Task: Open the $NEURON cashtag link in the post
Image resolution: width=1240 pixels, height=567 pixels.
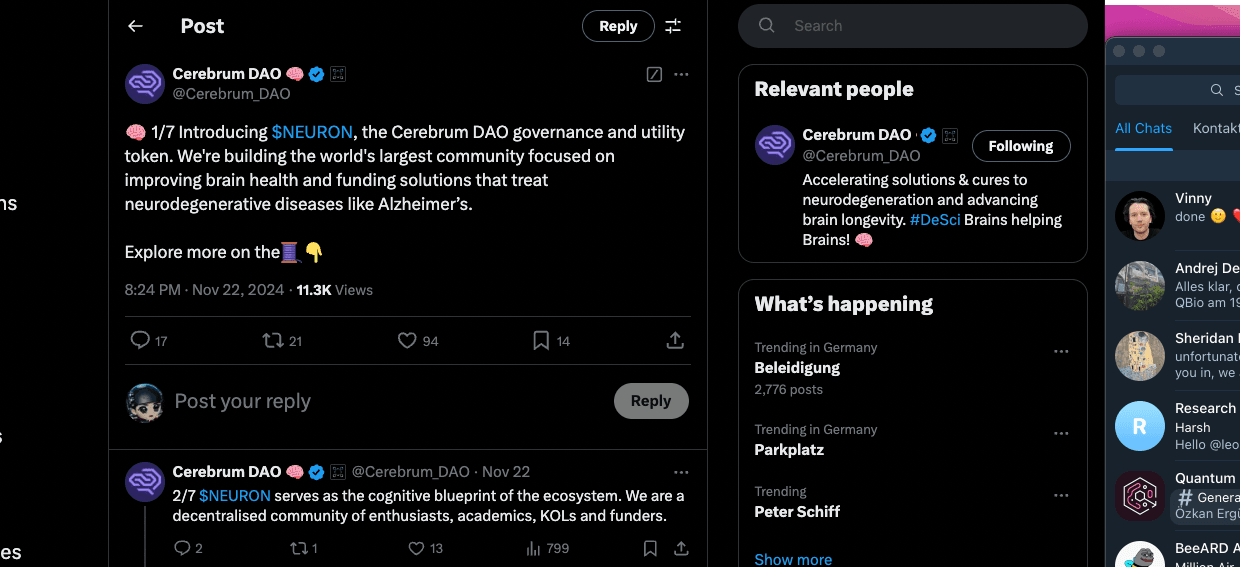Action: tap(312, 132)
